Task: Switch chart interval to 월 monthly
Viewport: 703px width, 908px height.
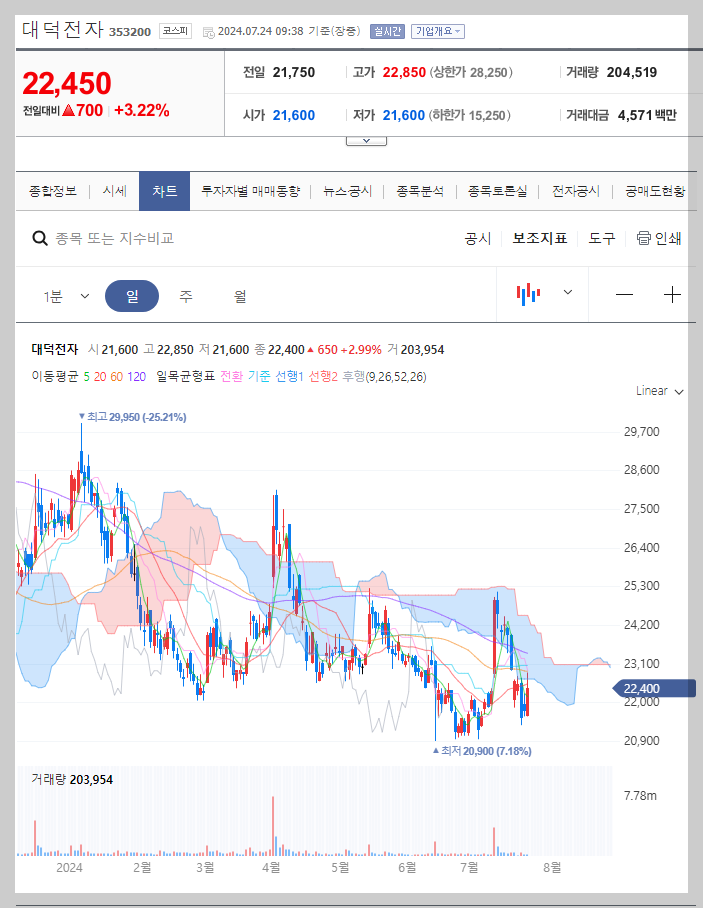Action: click(239, 294)
